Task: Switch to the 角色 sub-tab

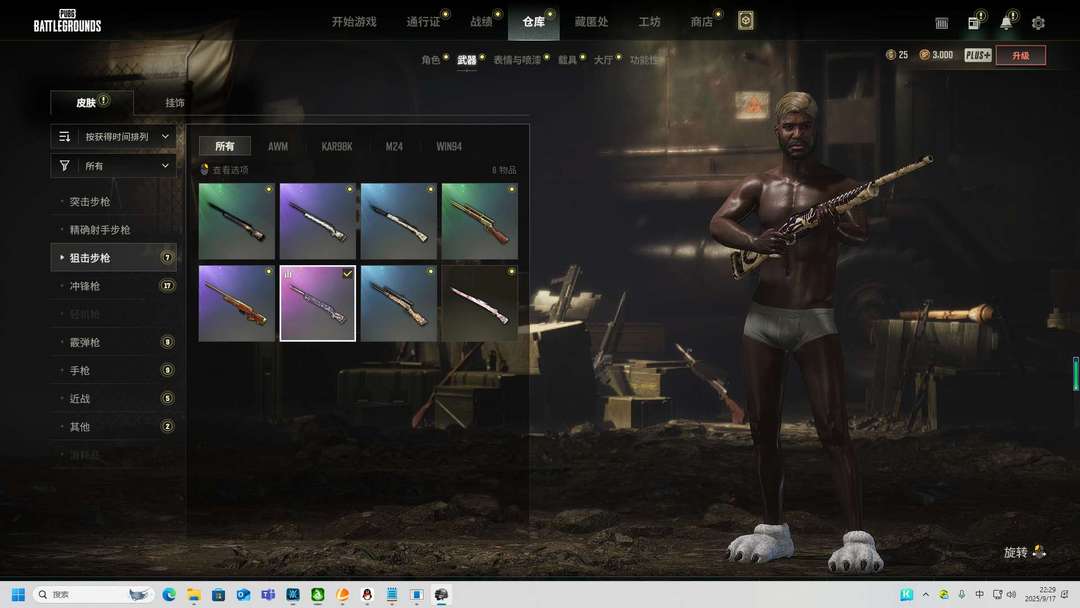Action: click(430, 60)
